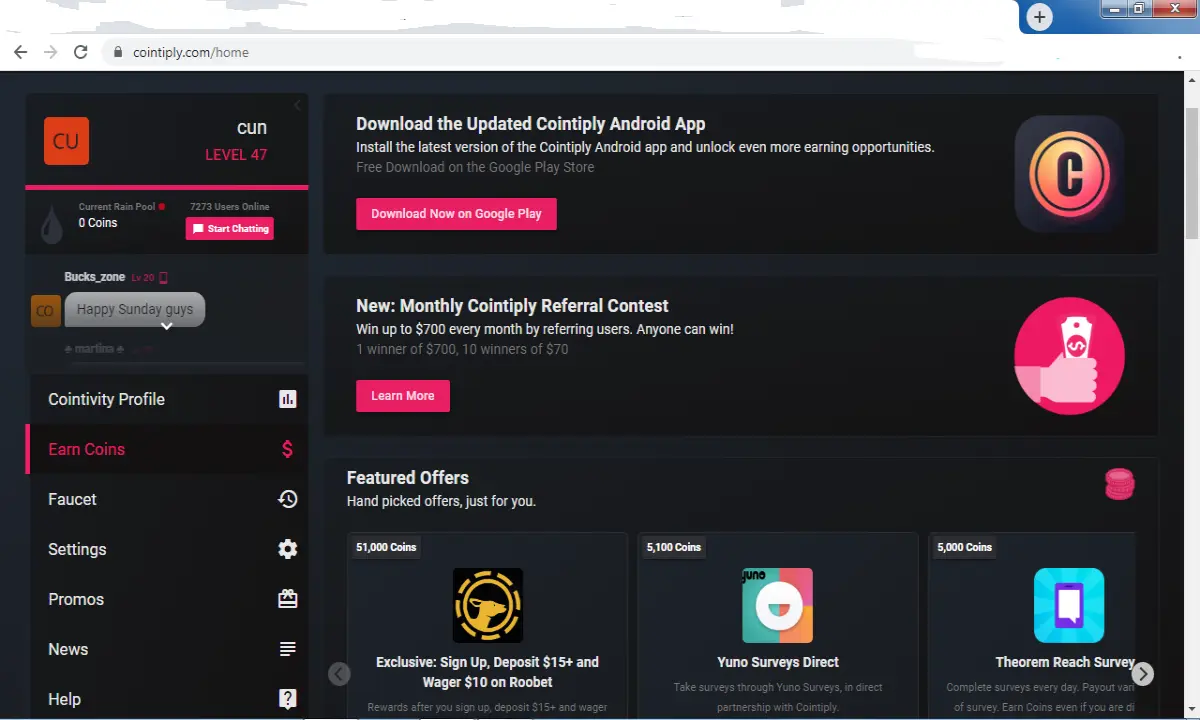Click the Happy Sunday guys chat message
The width and height of the screenshot is (1200, 720).
(135, 309)
